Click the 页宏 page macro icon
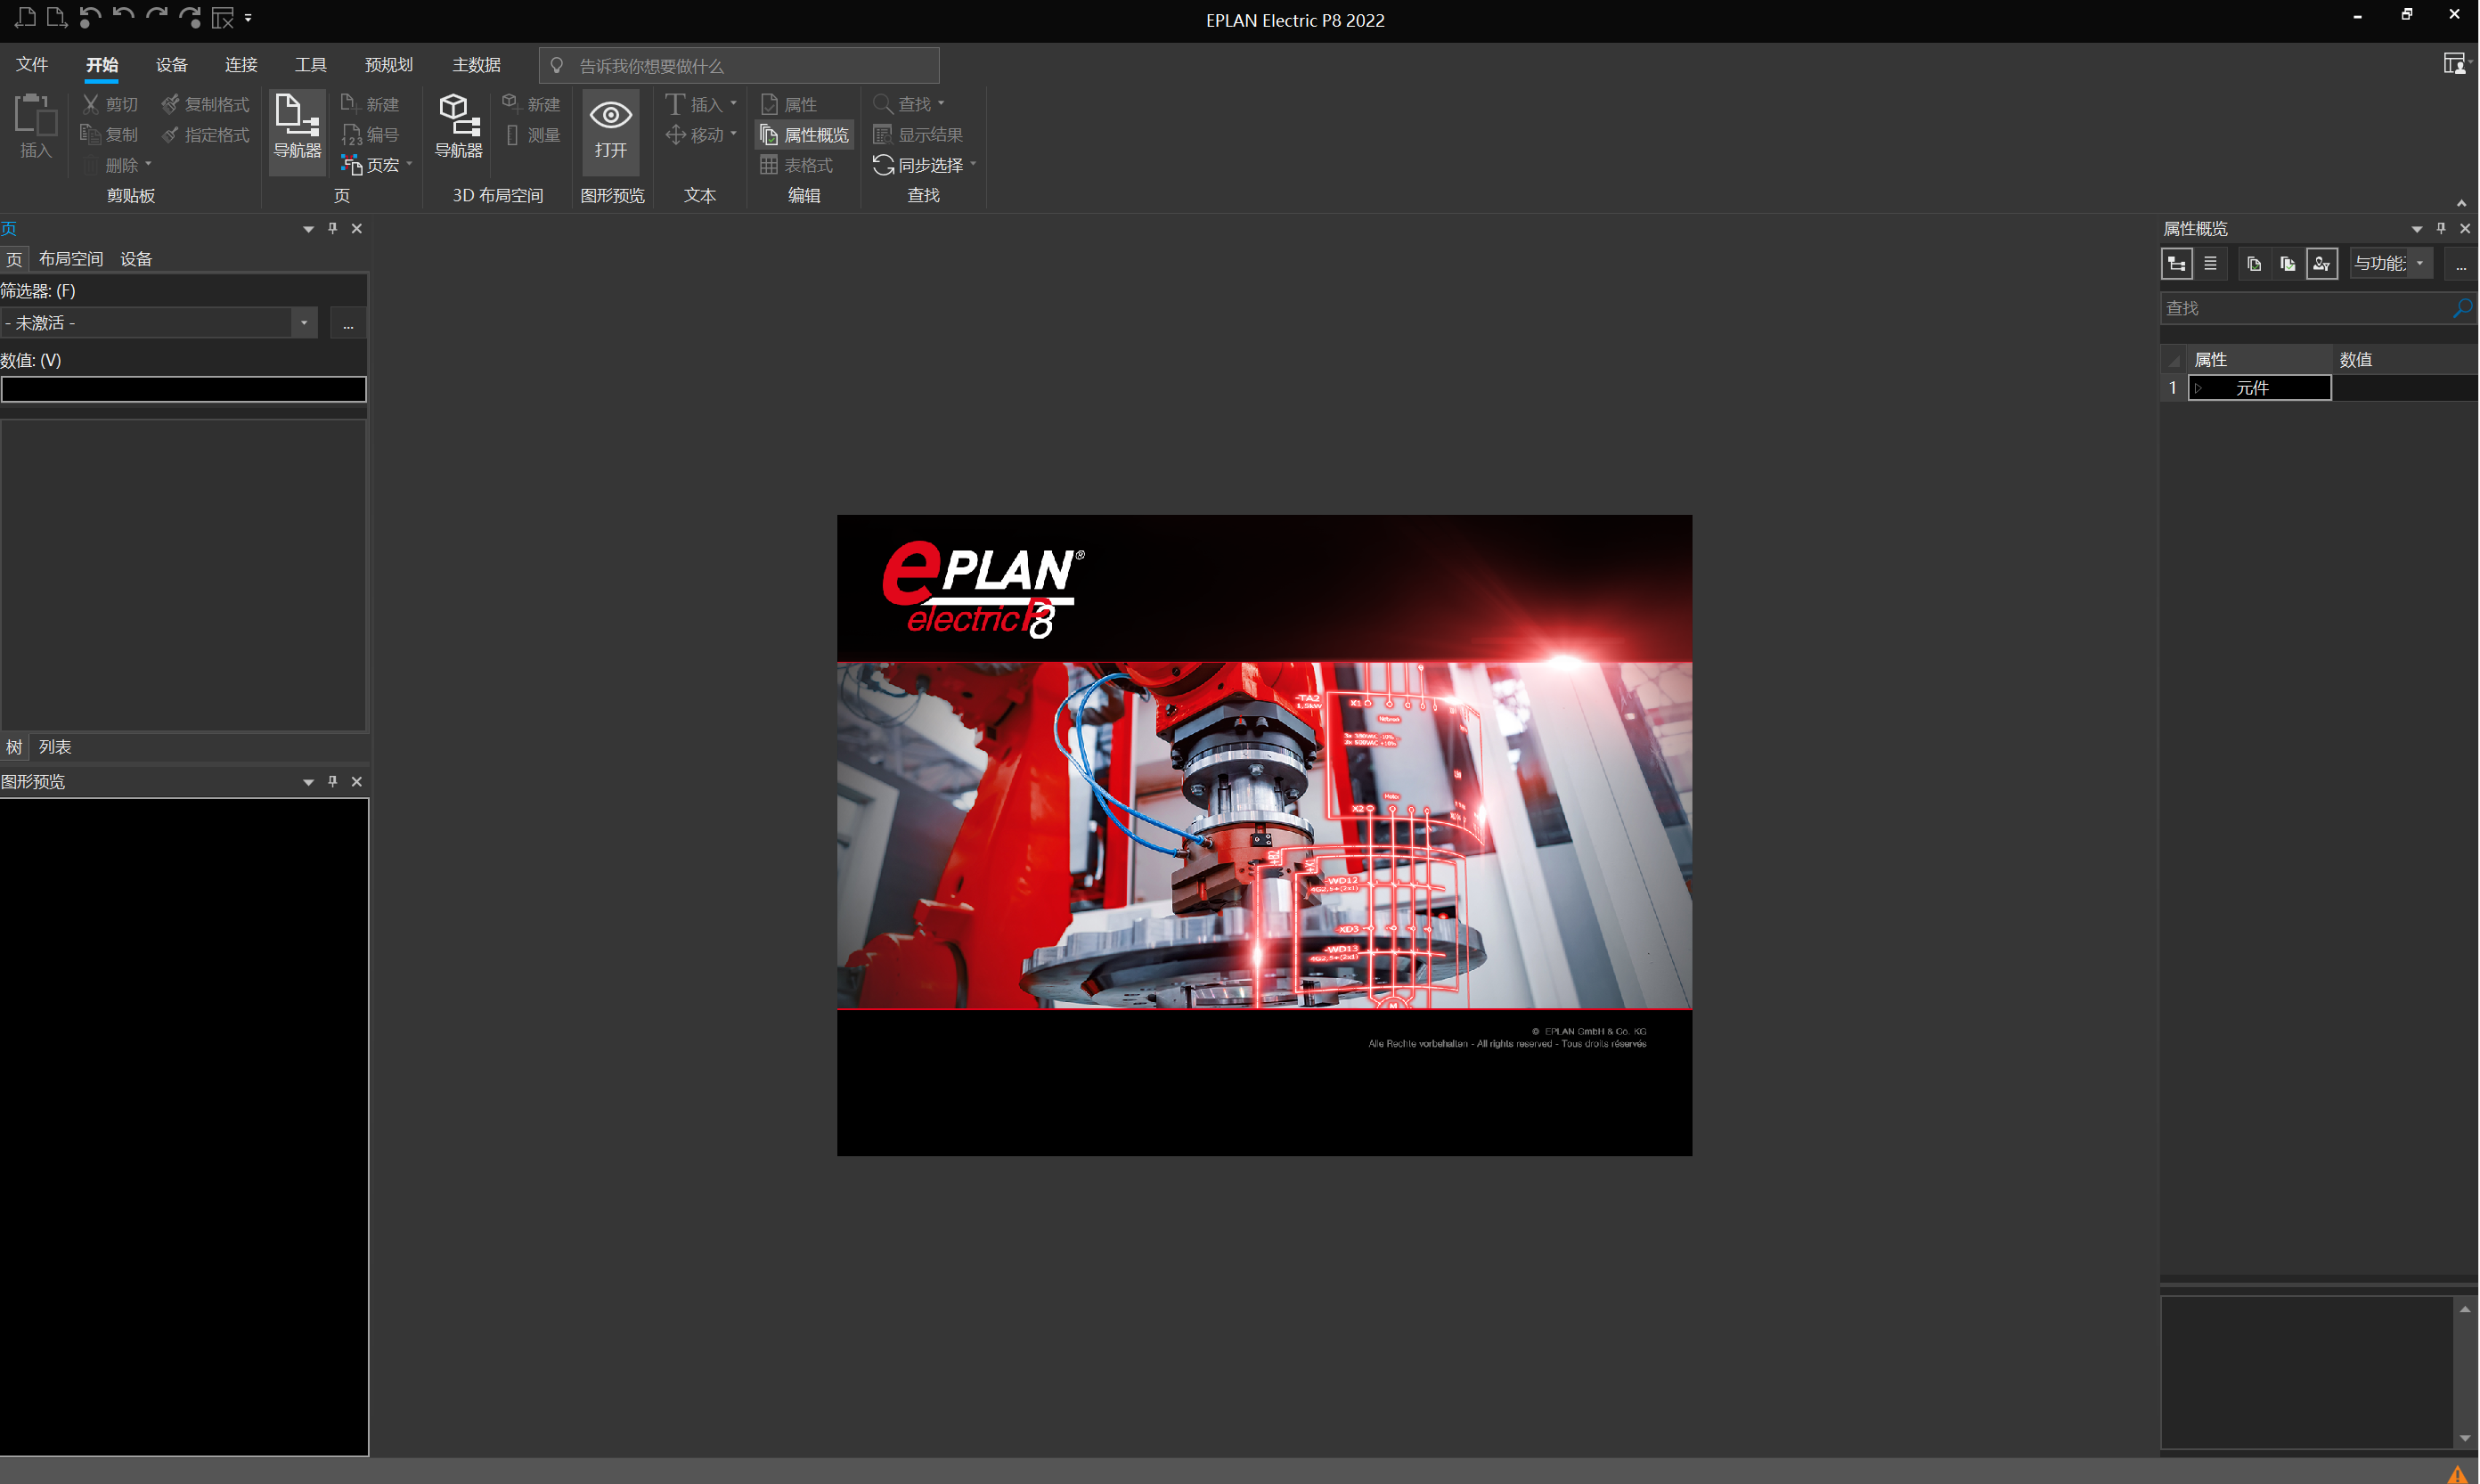The height and width of the screenshot is (1484, 2480). pos(351,165)
